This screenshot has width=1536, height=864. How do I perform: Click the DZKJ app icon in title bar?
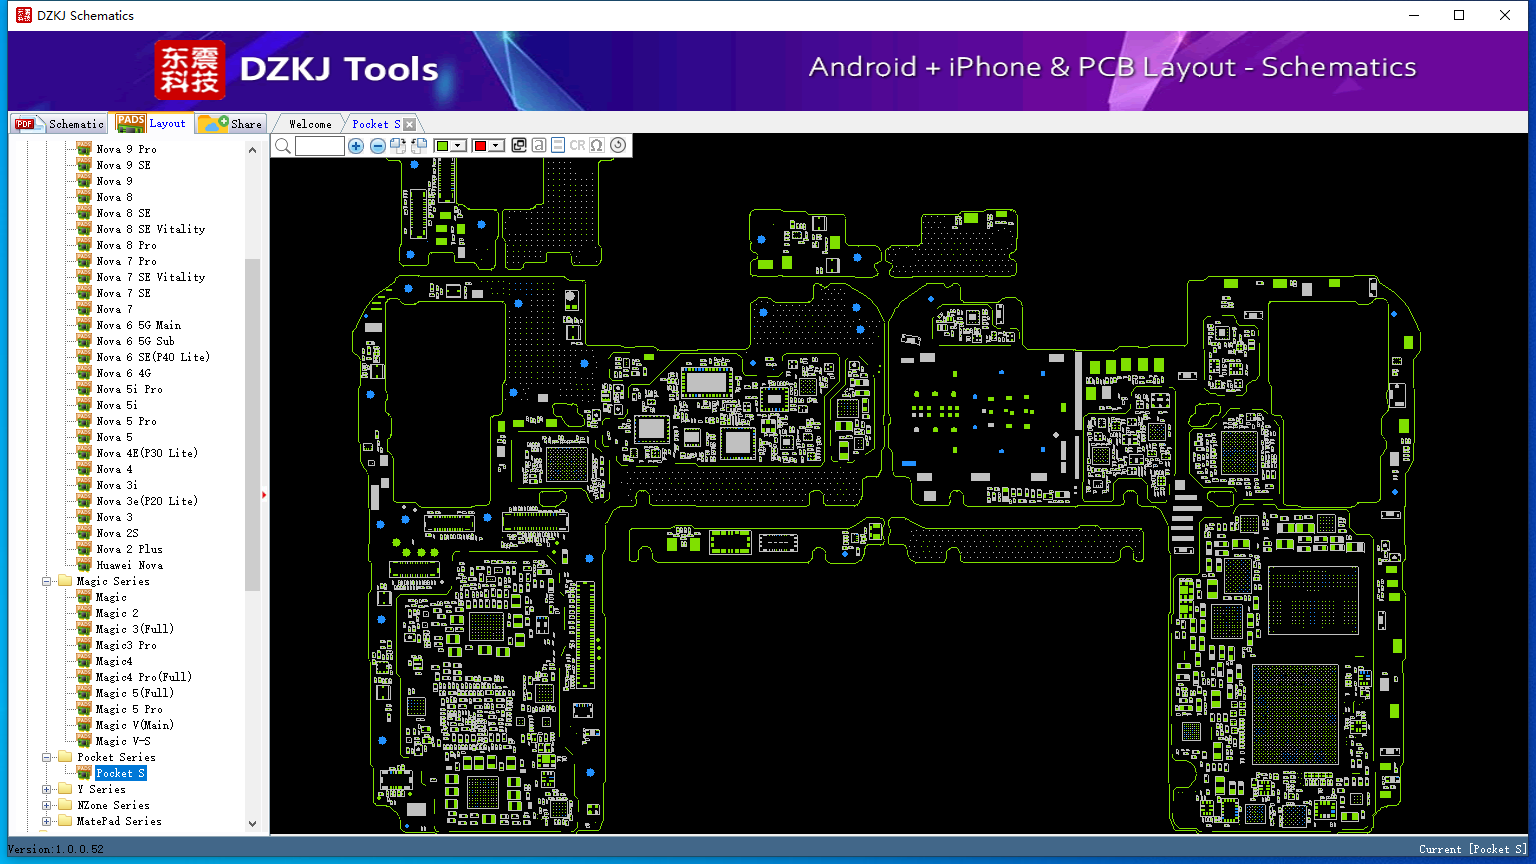[24, 15]
